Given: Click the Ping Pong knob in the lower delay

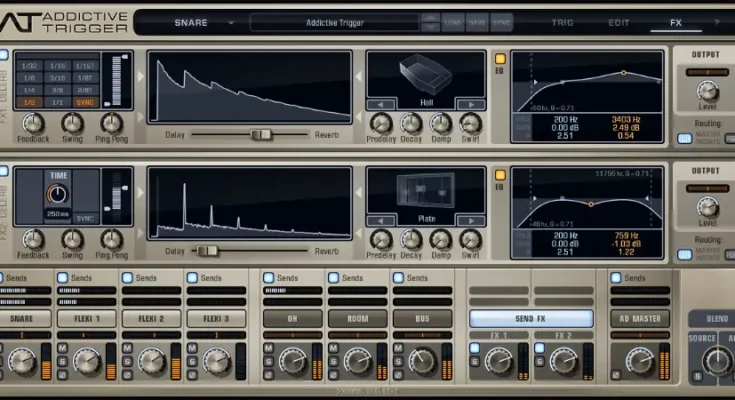Looking at the screenshot, I should 112,239.
